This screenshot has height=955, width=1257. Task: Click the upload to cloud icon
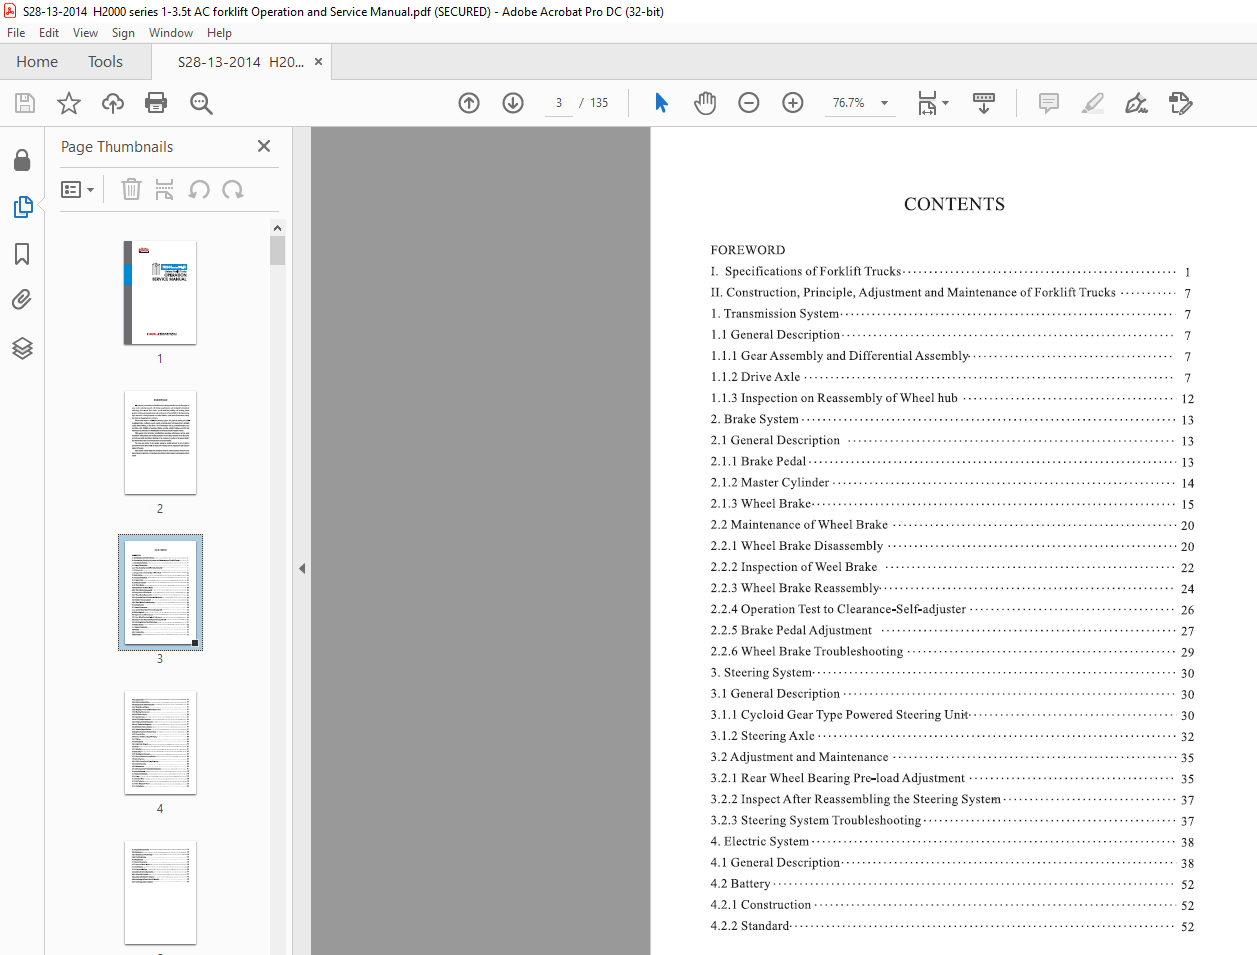click(113, 103)
